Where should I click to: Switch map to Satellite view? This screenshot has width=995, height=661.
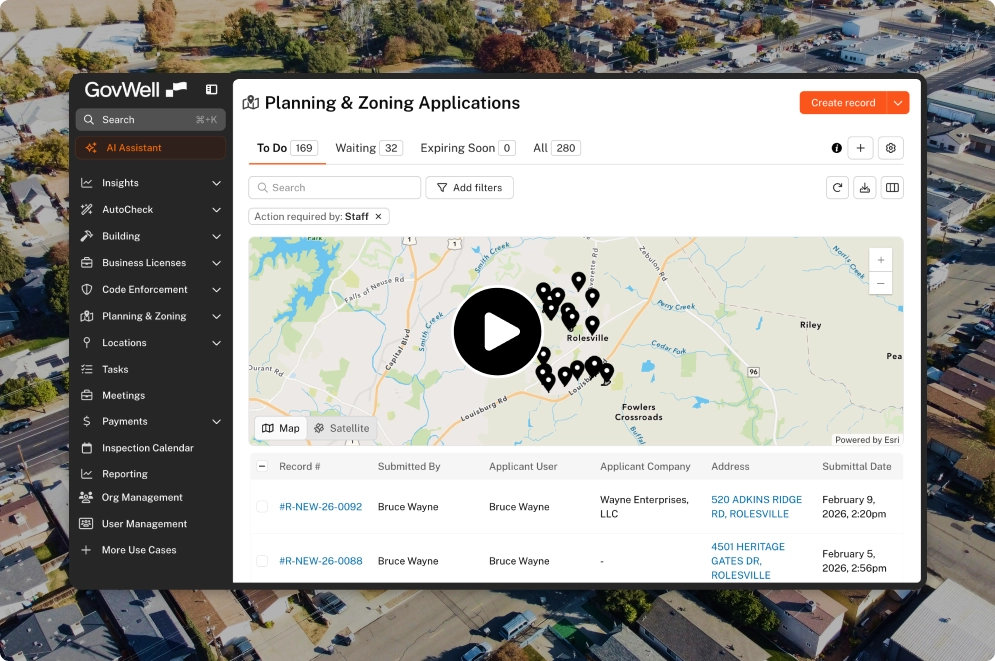341,428
